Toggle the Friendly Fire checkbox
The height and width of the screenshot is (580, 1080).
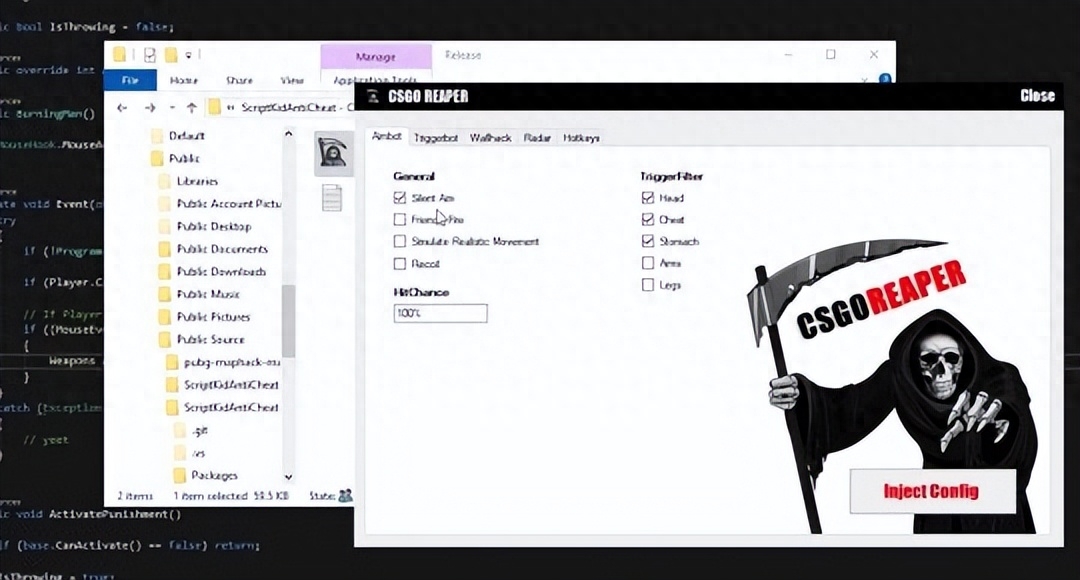pyautogui.click(x=399, y=220)
